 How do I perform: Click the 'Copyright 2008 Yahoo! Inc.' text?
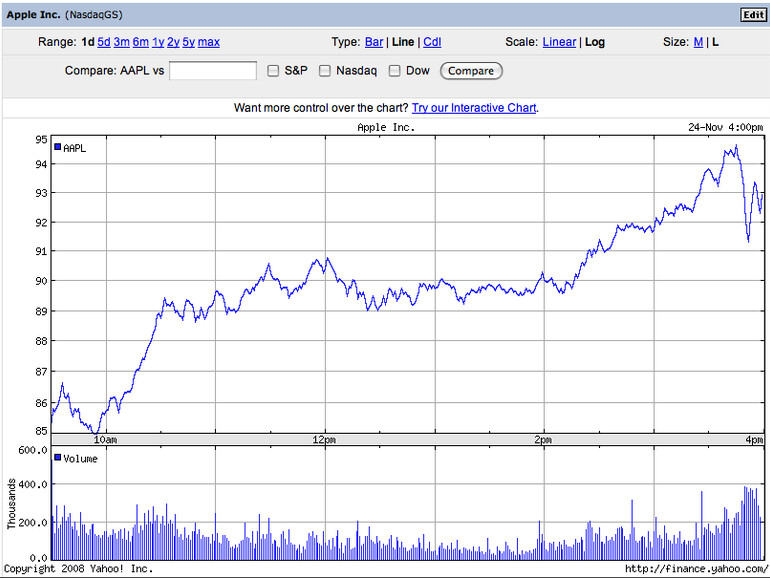pyautogui.click(x=79, y=569)
